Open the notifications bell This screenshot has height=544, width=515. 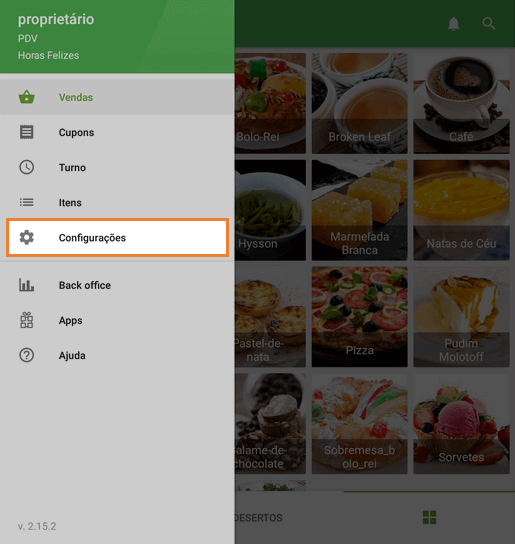coord(453,24)
